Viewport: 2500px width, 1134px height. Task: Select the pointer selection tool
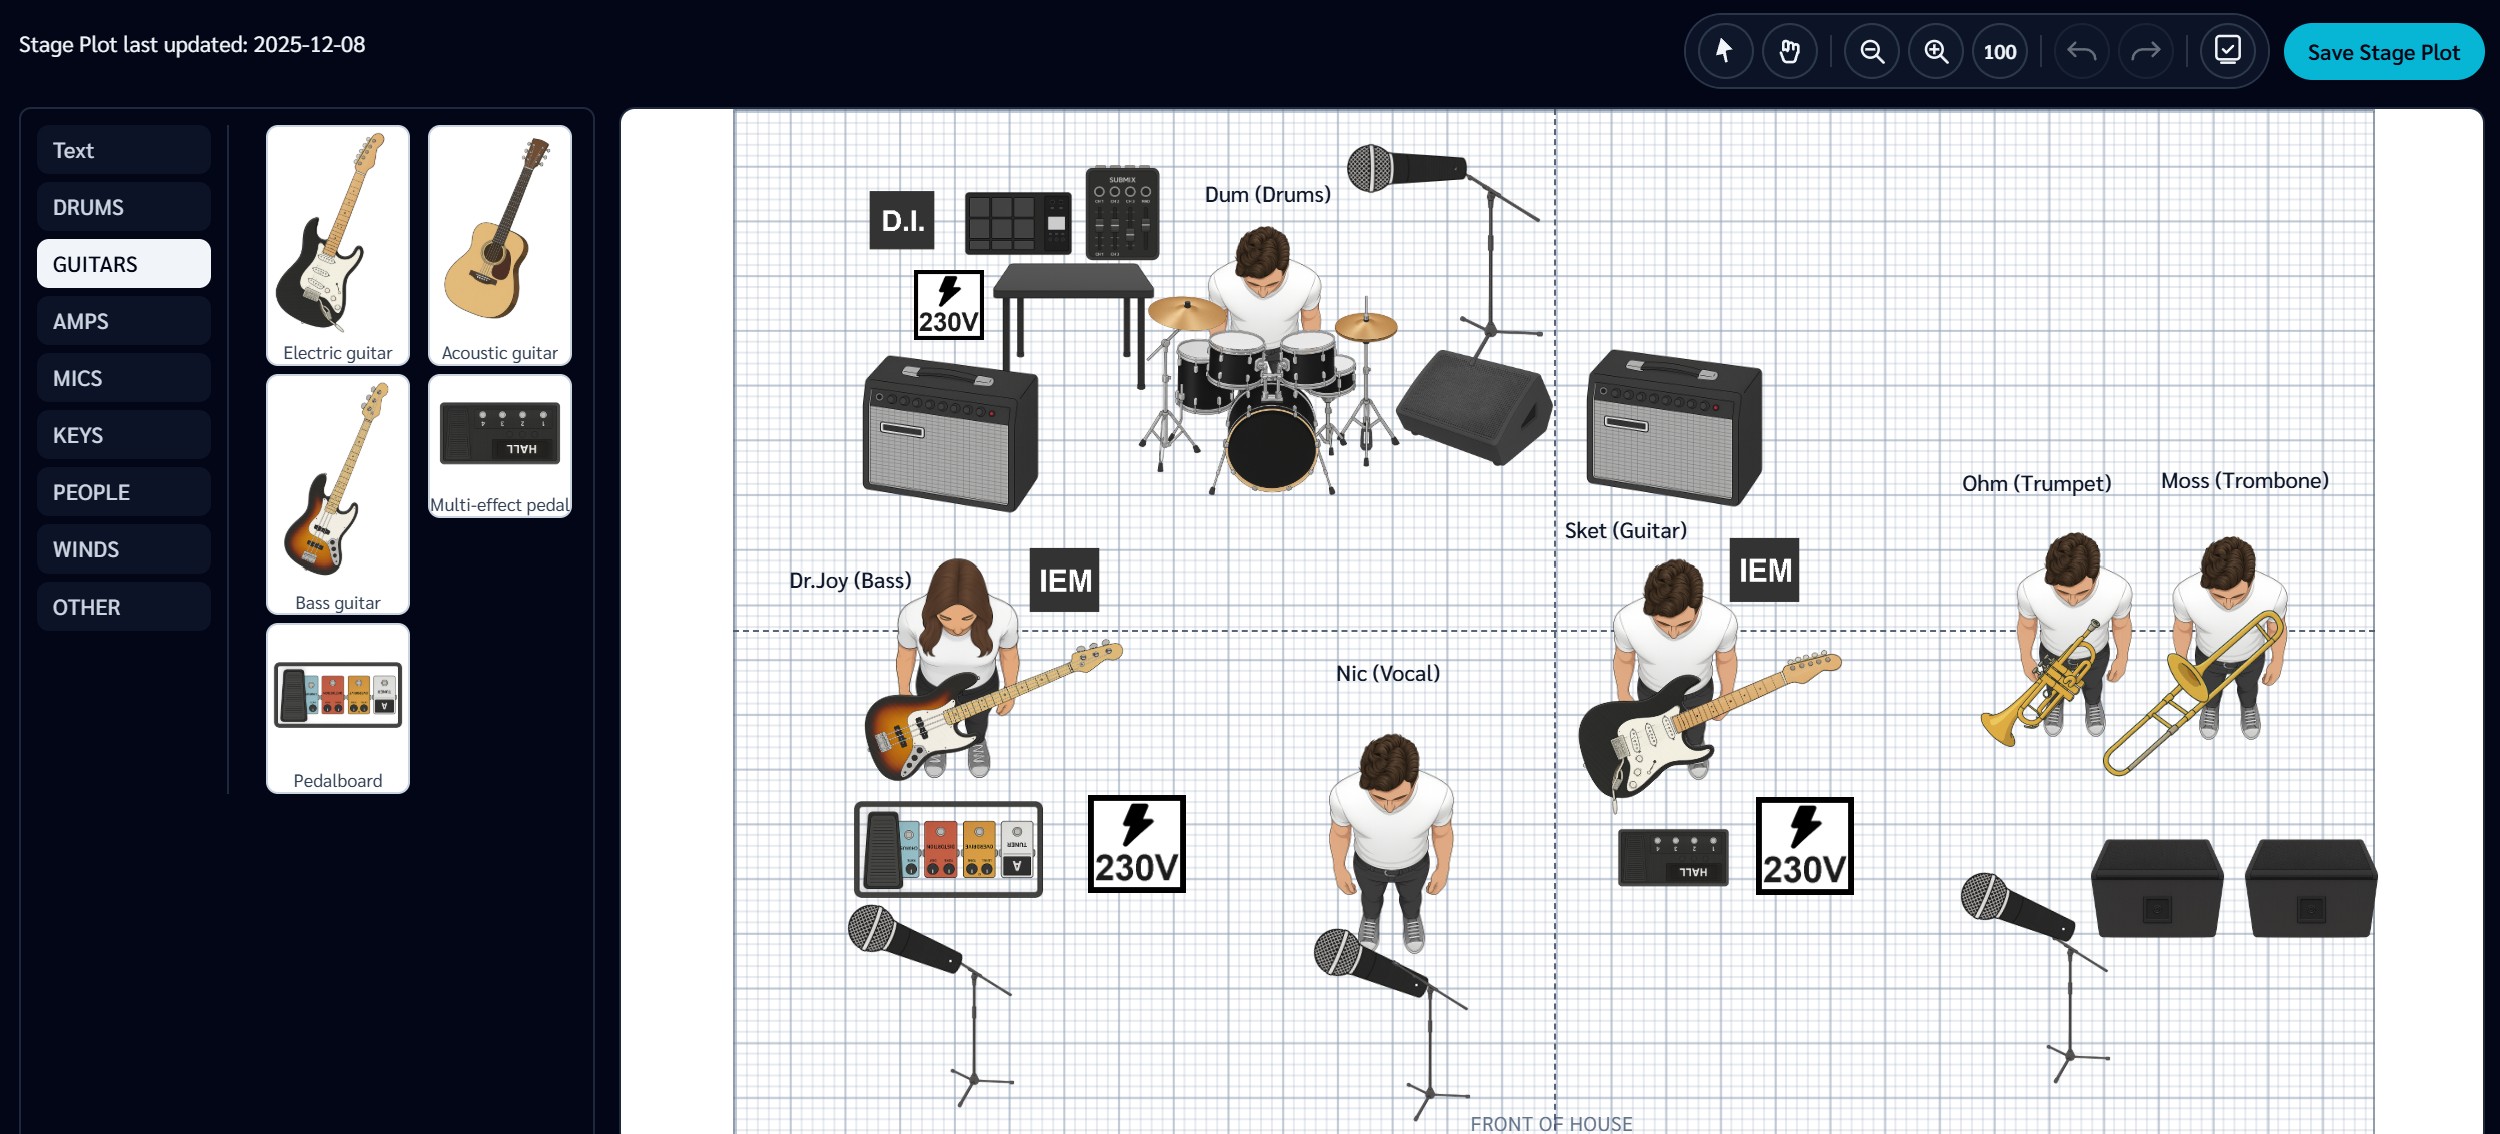1723,51
